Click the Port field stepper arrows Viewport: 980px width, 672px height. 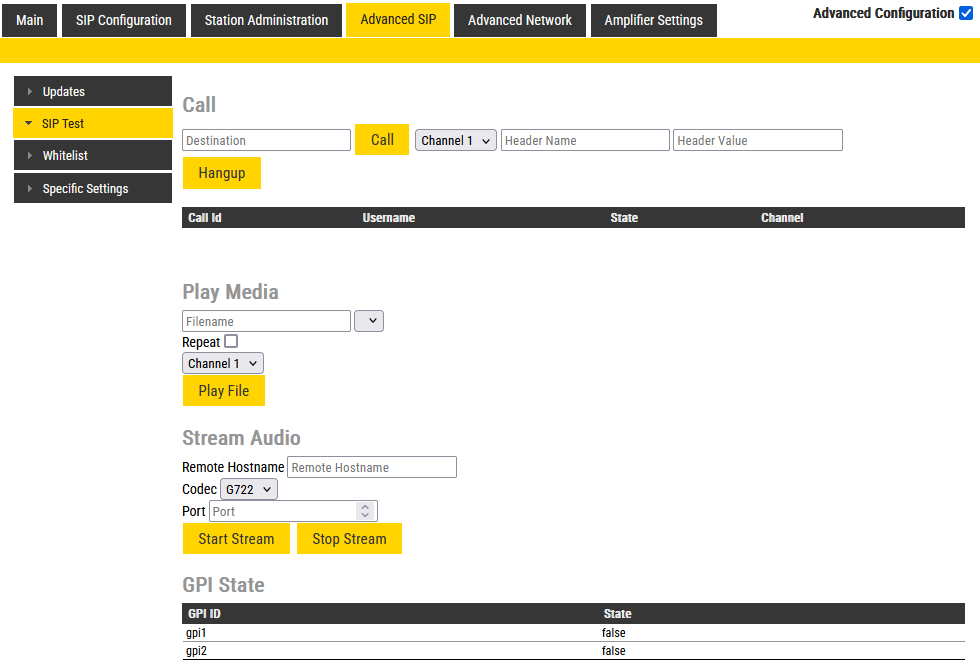(x=366, y=511)
